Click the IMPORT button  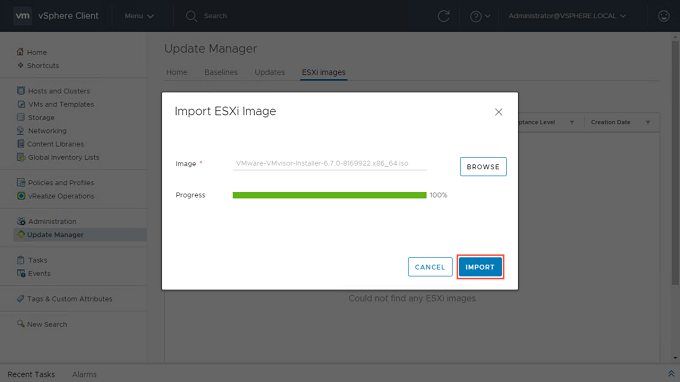(x=480, y=267)
